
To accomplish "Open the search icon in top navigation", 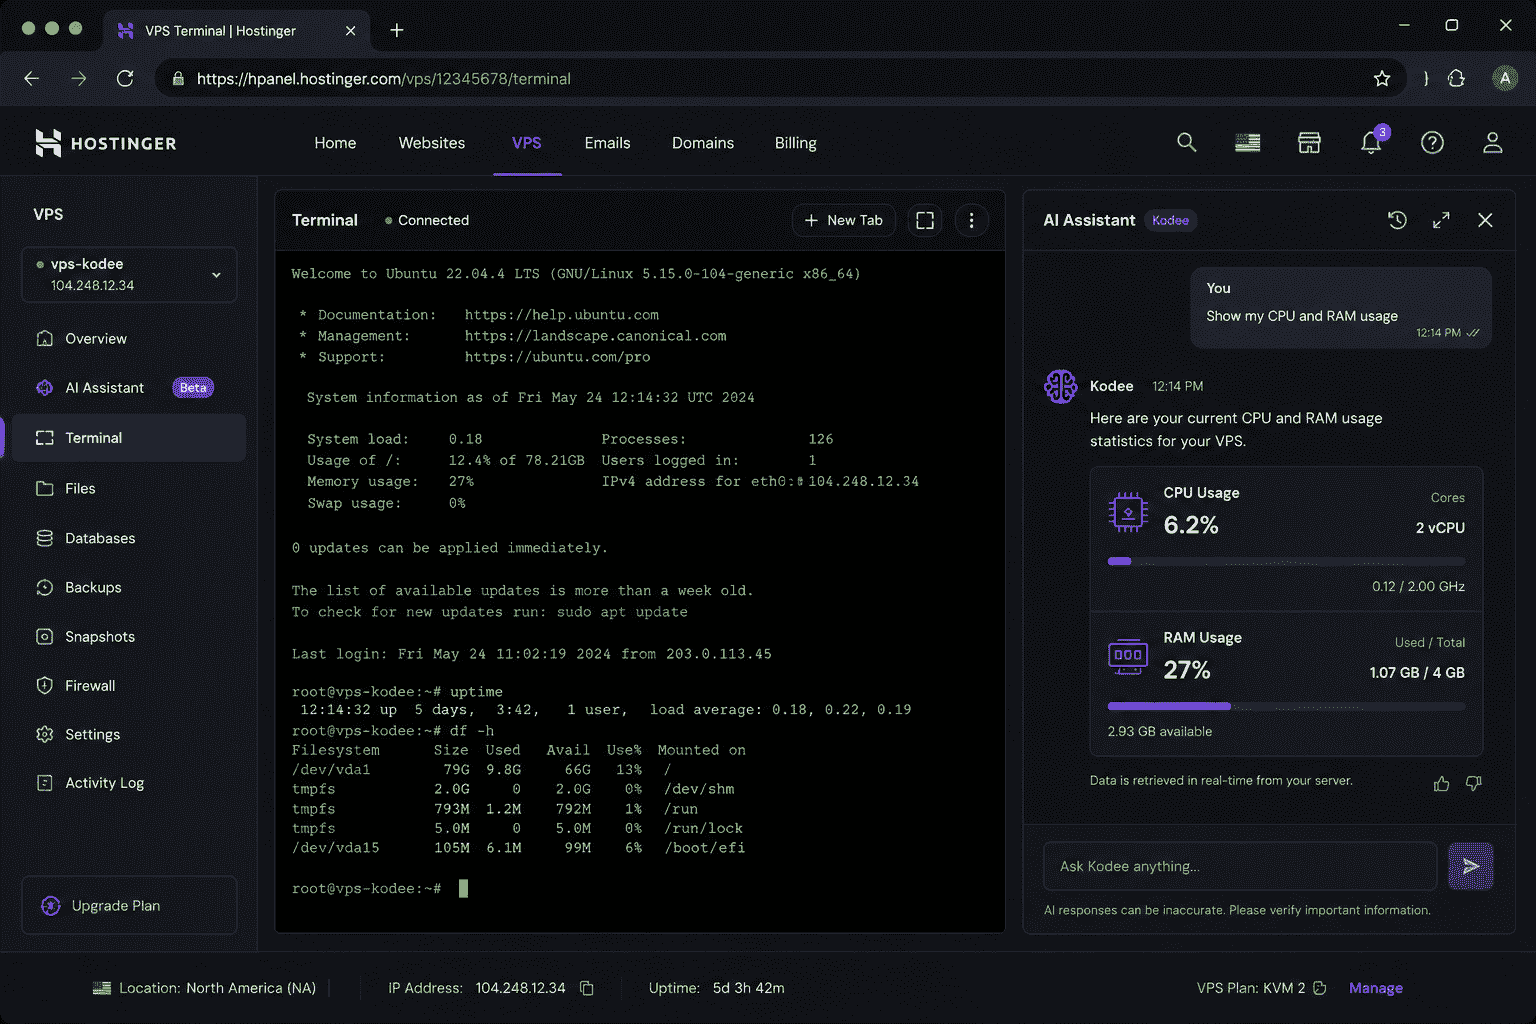I will click(1186, 143).
